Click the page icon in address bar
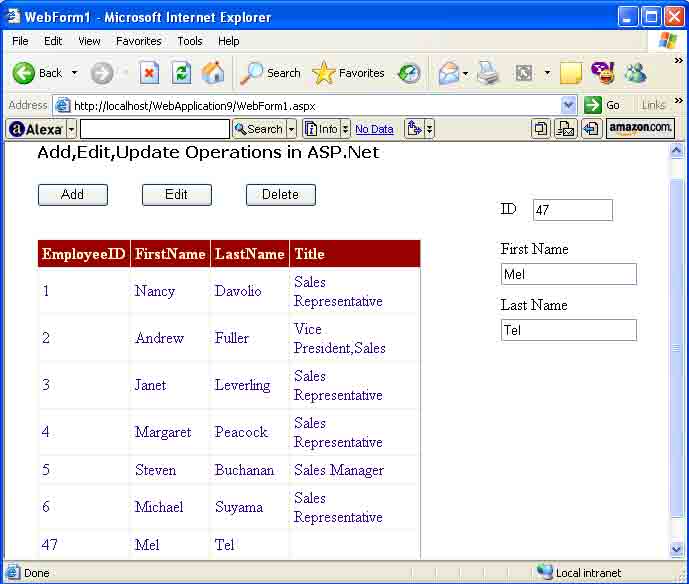The image size is (689, 584). 63,105
